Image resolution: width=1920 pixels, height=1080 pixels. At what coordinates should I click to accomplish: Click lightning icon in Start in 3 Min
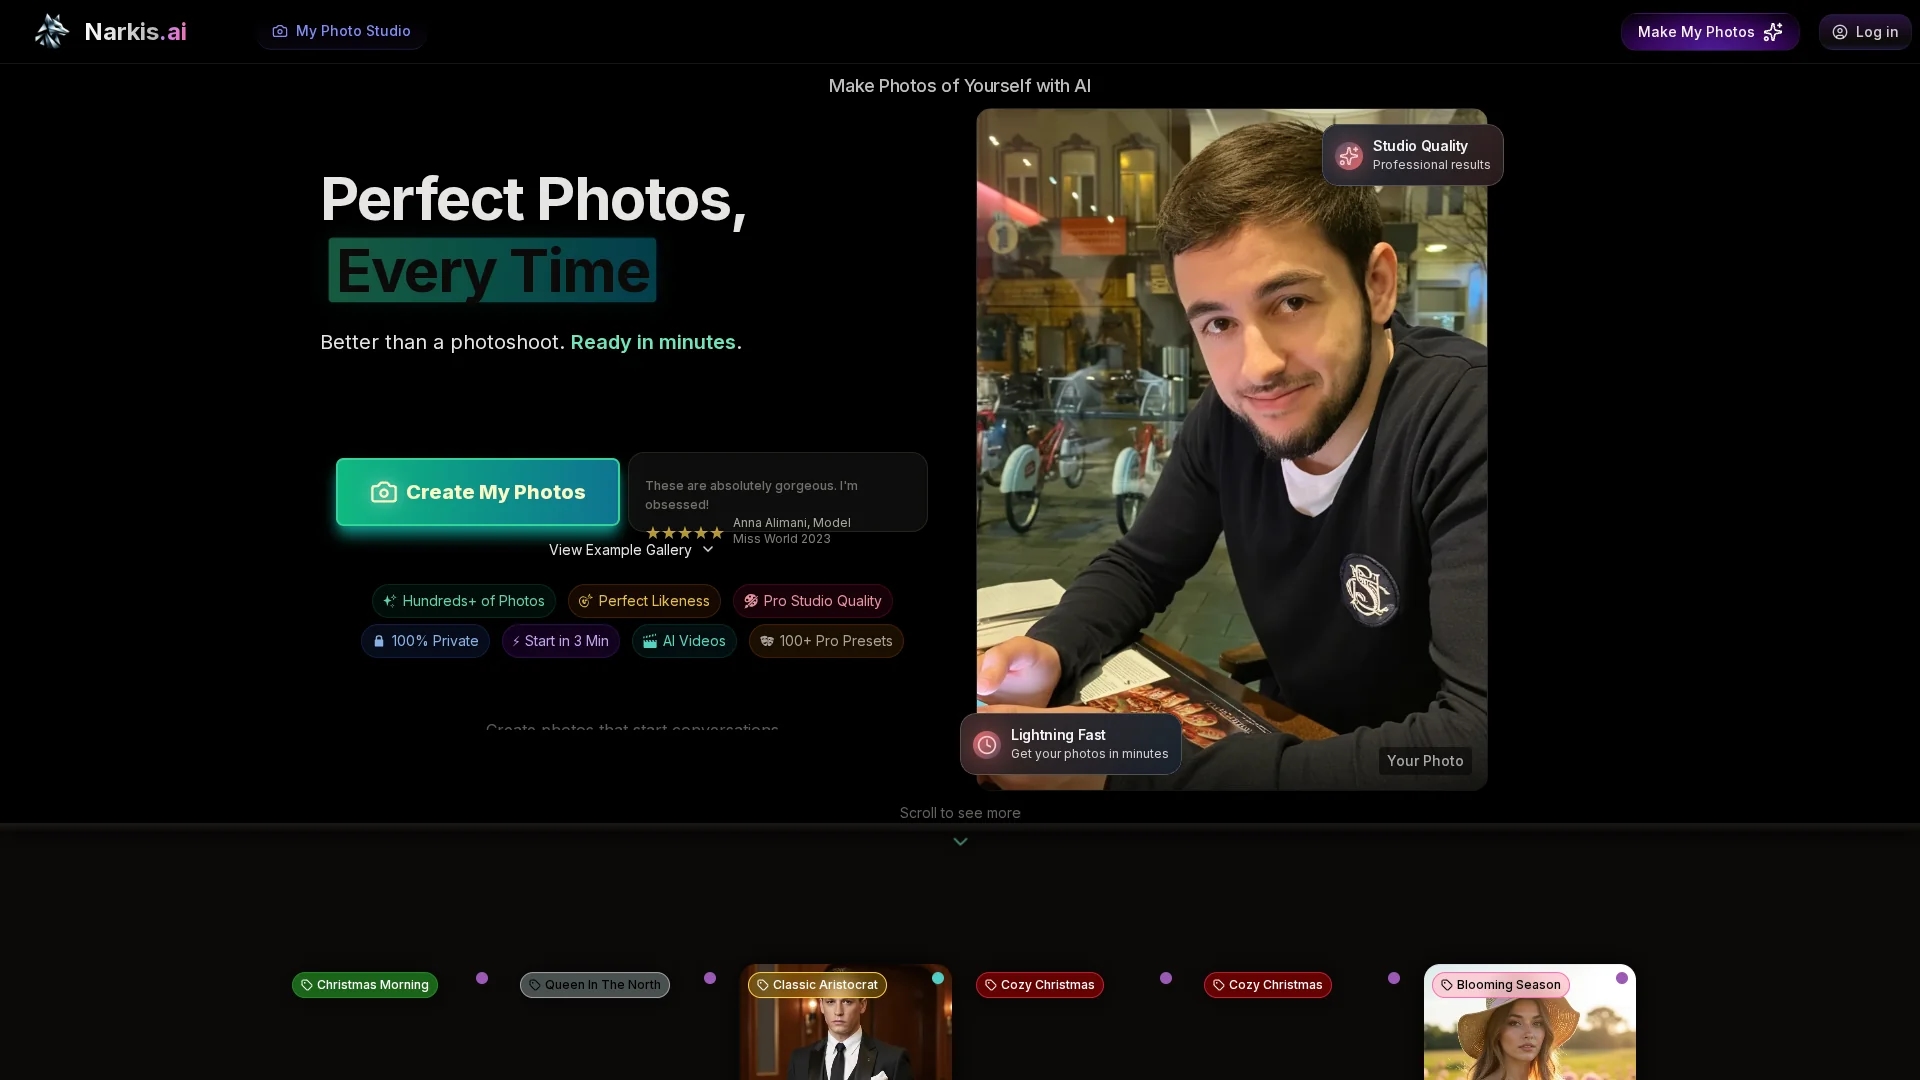(516, 642)
